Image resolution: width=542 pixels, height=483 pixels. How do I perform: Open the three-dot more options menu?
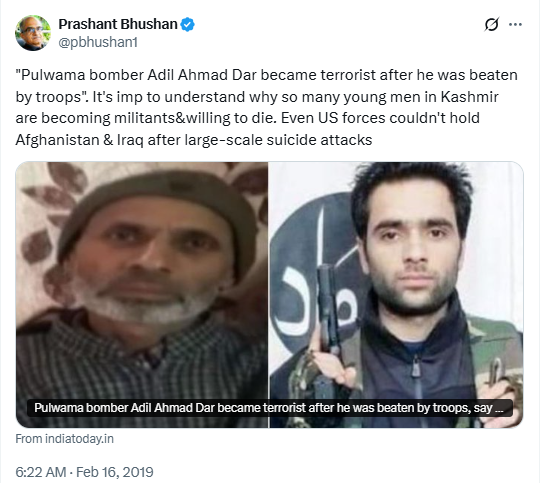coord(515,25)
